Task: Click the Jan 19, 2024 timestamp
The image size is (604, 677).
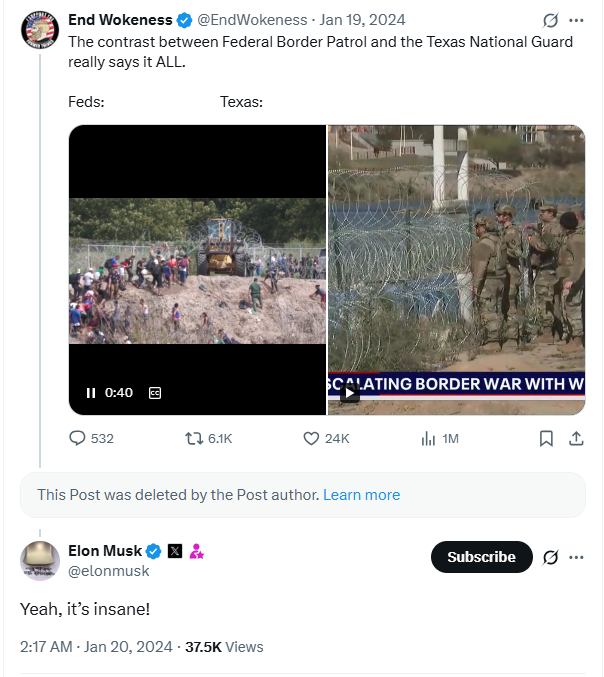Action: coord(362,20)
